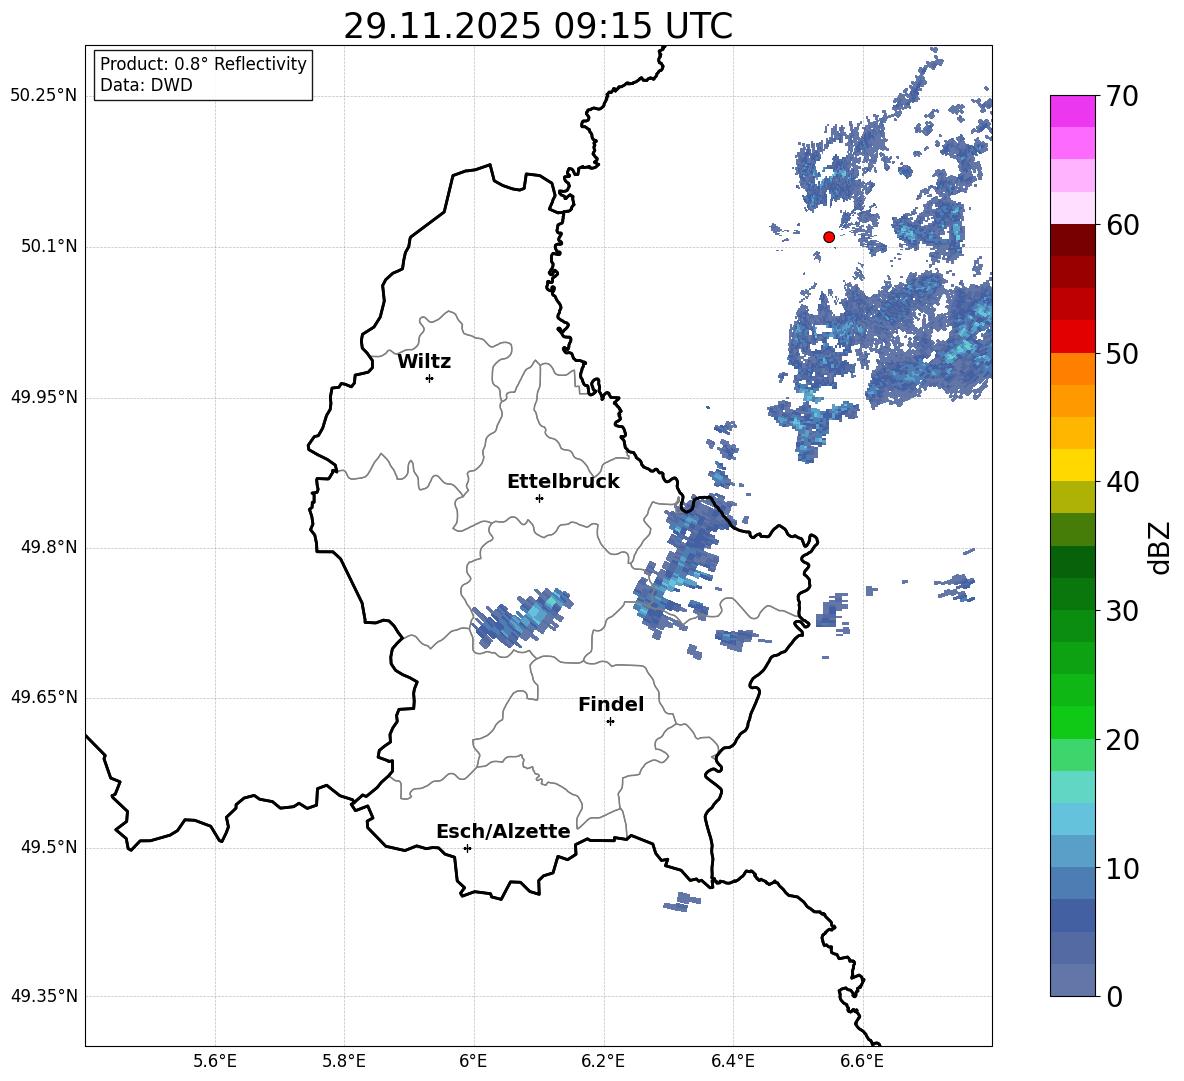Click the 60 value on the colorbar
The image size is (1184, 1081).
[x=1122, y=225]
